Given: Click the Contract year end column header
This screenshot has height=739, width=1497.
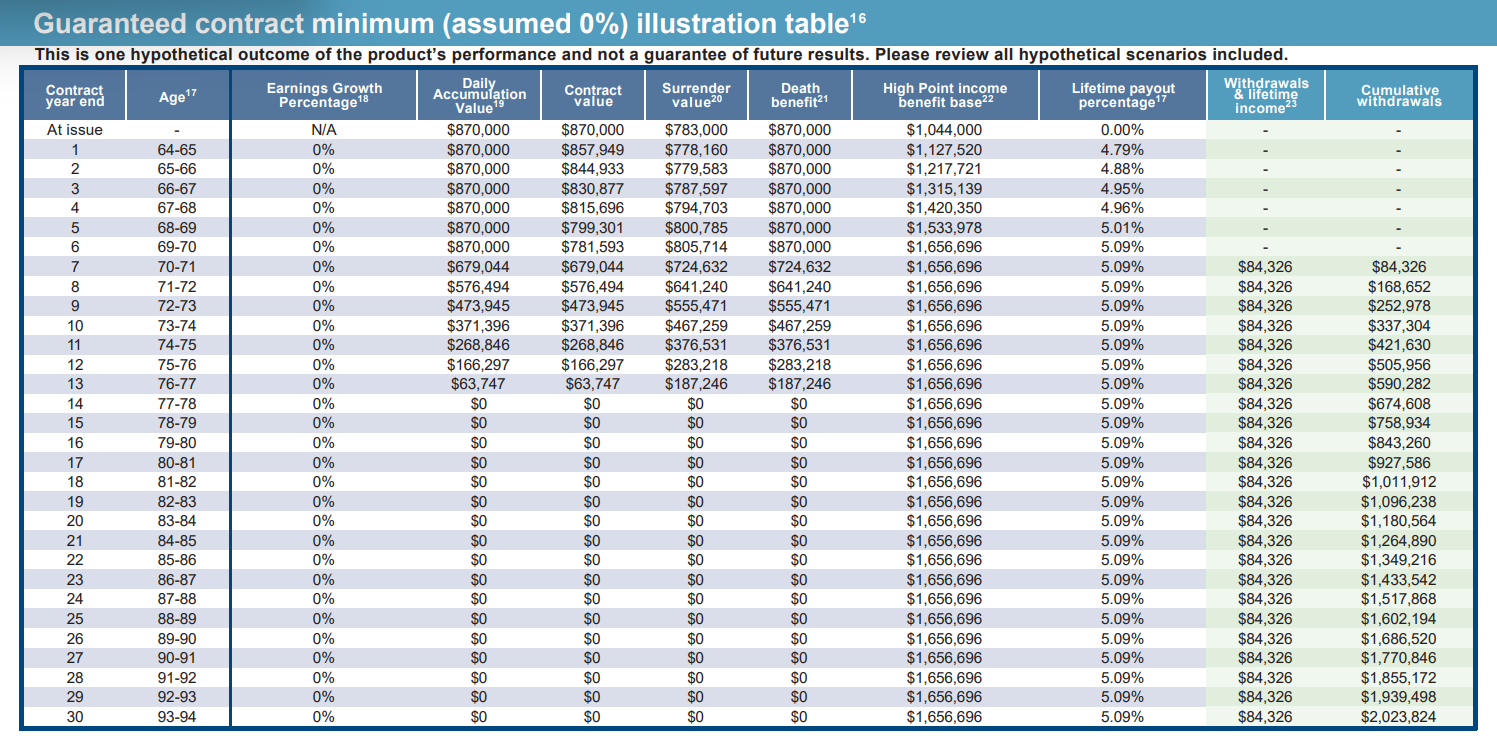Looking at the screenshot, I should (x=75, y=95).
